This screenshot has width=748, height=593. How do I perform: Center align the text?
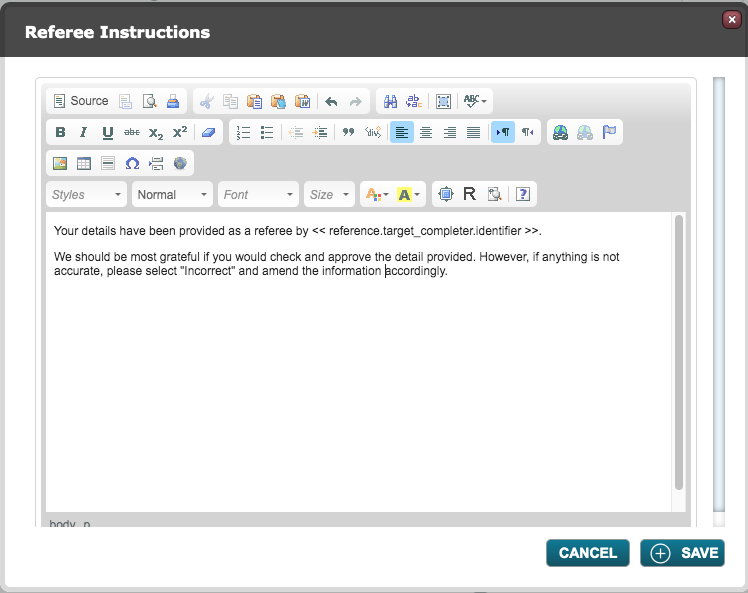tap(426, 132)
